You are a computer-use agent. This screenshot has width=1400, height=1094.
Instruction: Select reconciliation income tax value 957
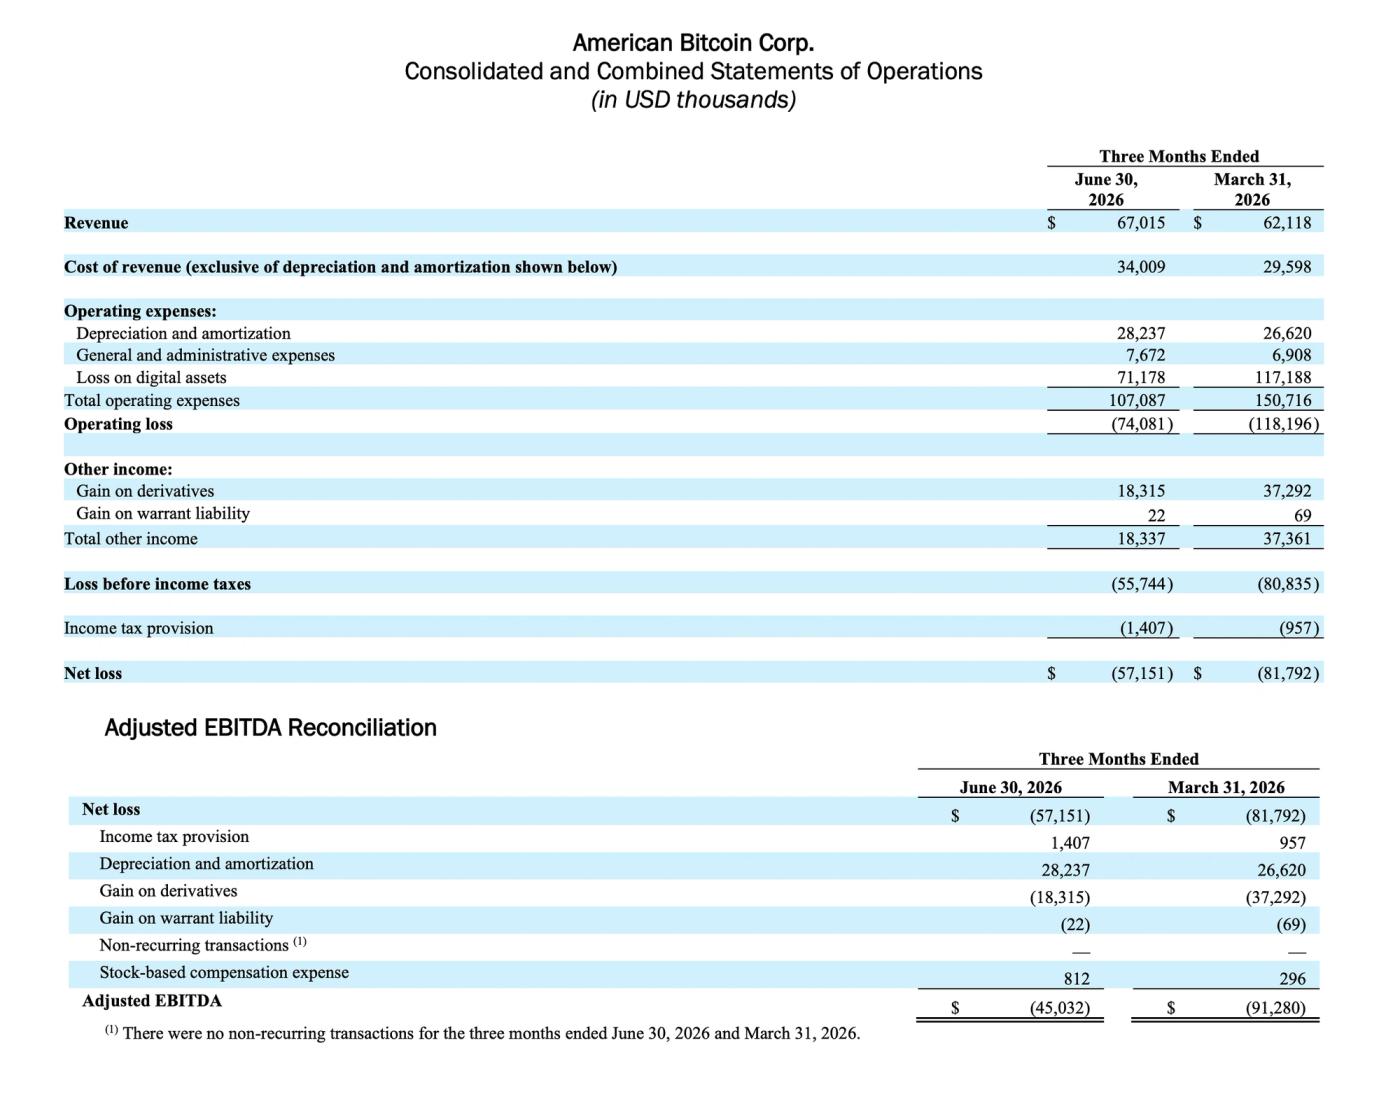pyautogui.click(x=1292, y=843)
